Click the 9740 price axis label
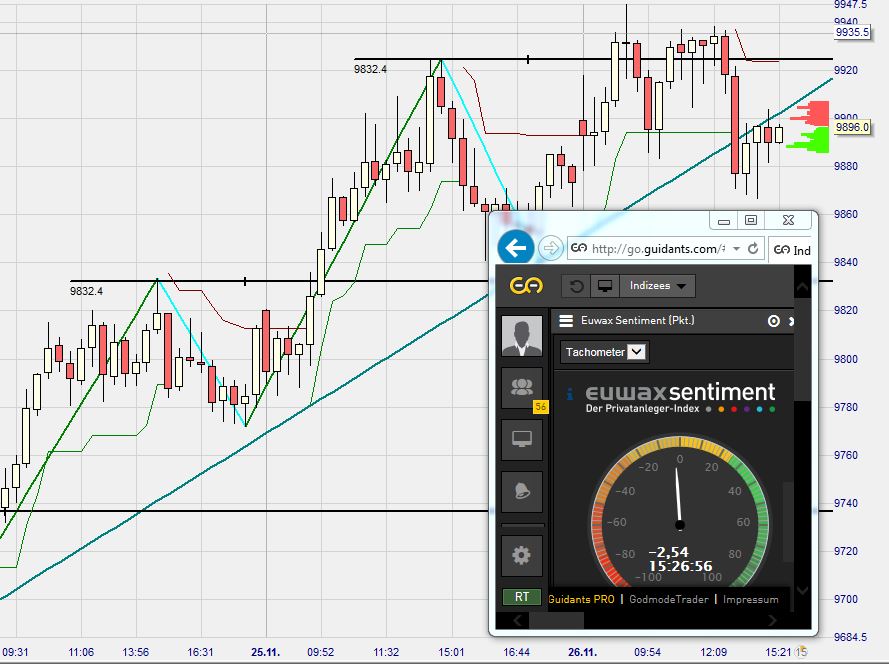Viewport: 889px width, 664px height. (x=845, y=503)
